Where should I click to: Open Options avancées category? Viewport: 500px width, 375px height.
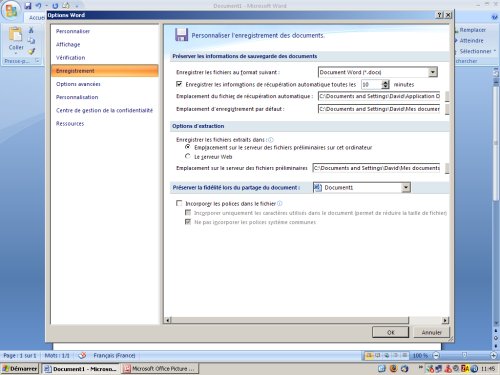pyautogui.click(x=105, y=84)
